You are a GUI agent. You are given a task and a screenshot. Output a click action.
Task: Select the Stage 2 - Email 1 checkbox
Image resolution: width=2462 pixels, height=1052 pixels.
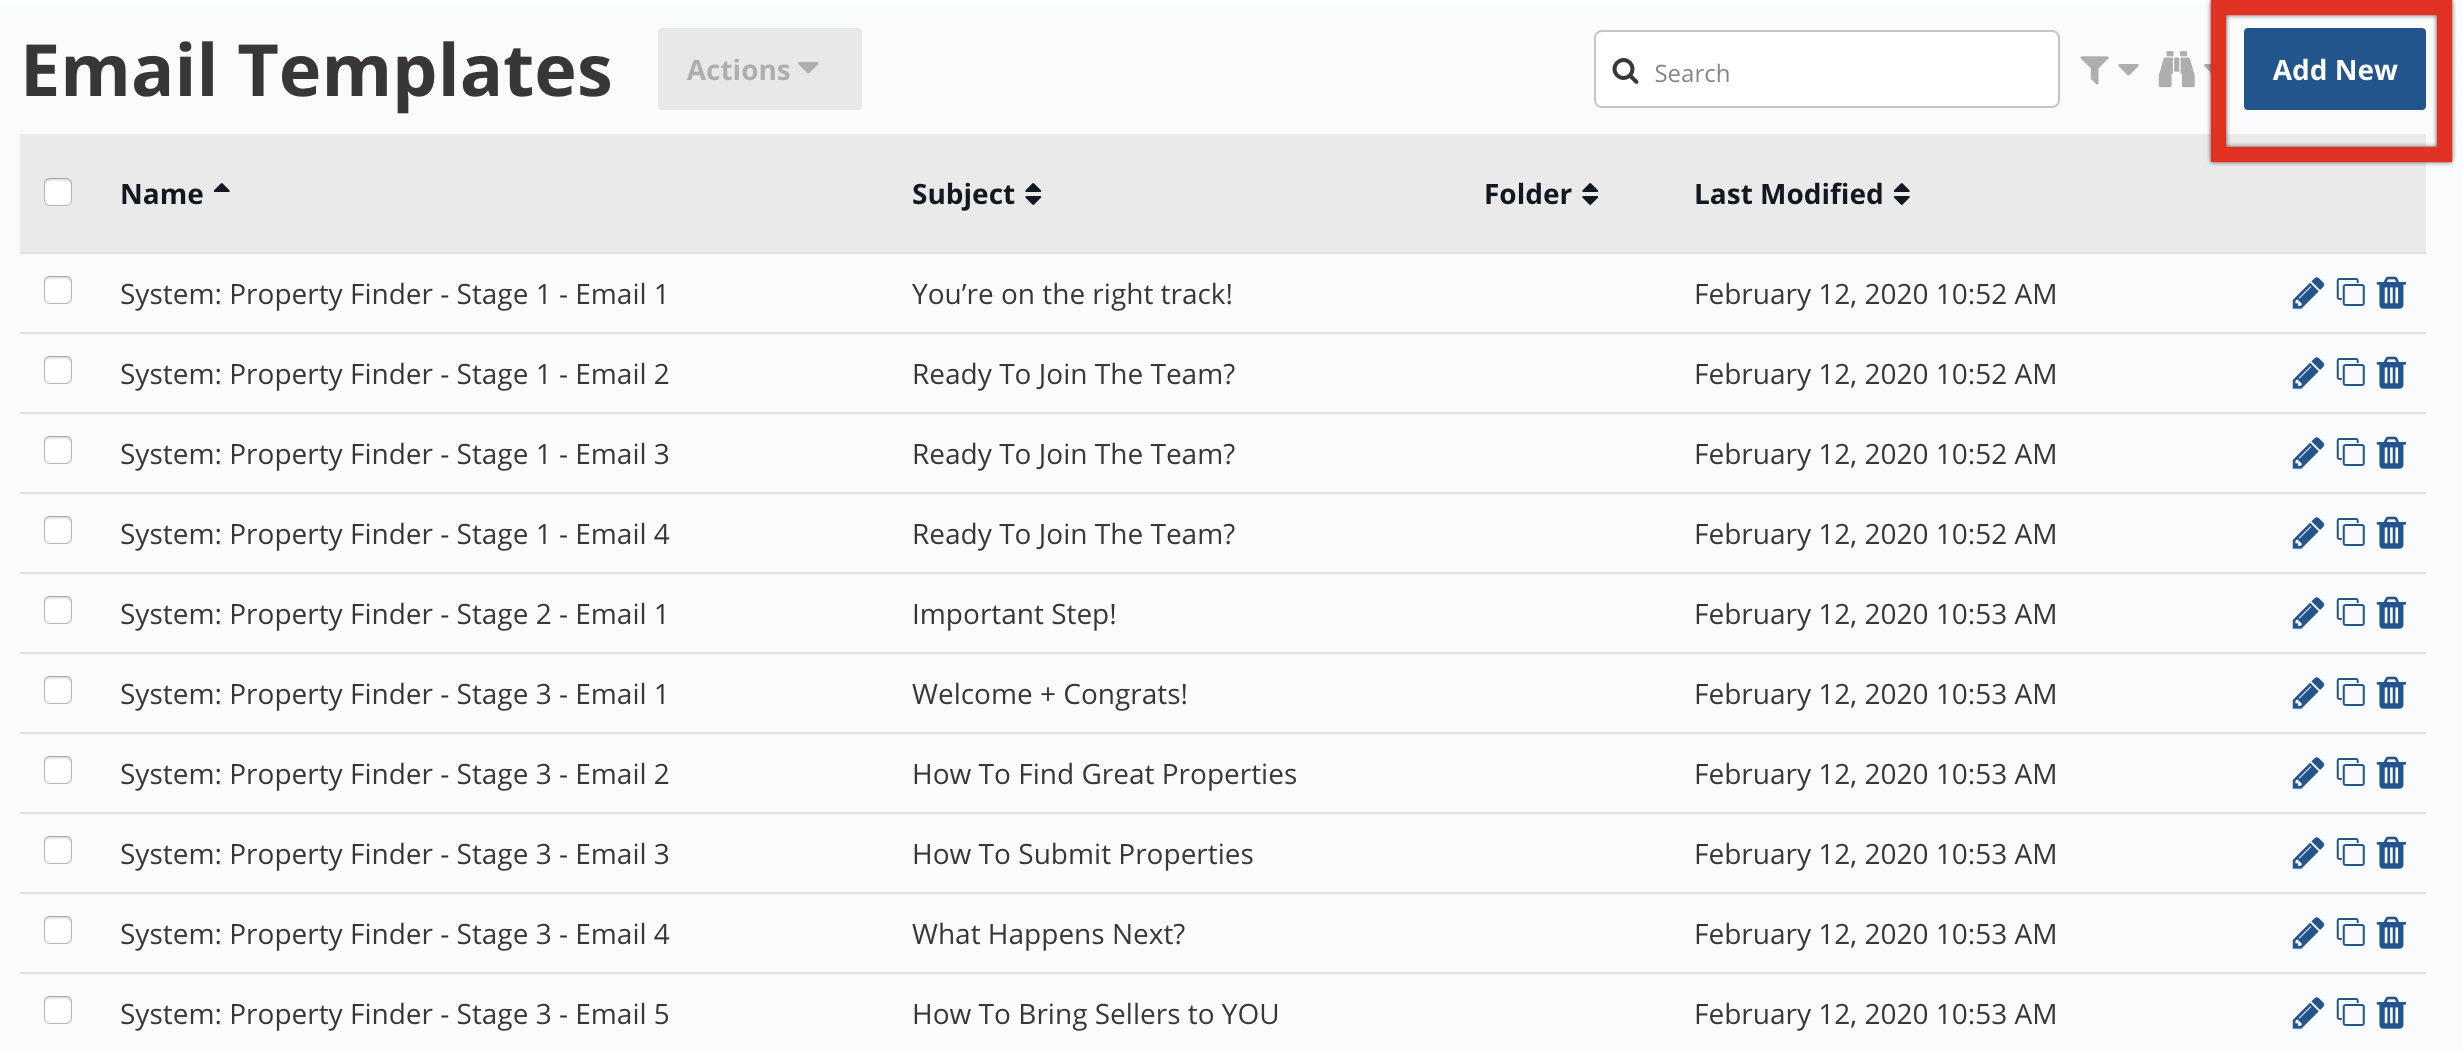point(58,610)
